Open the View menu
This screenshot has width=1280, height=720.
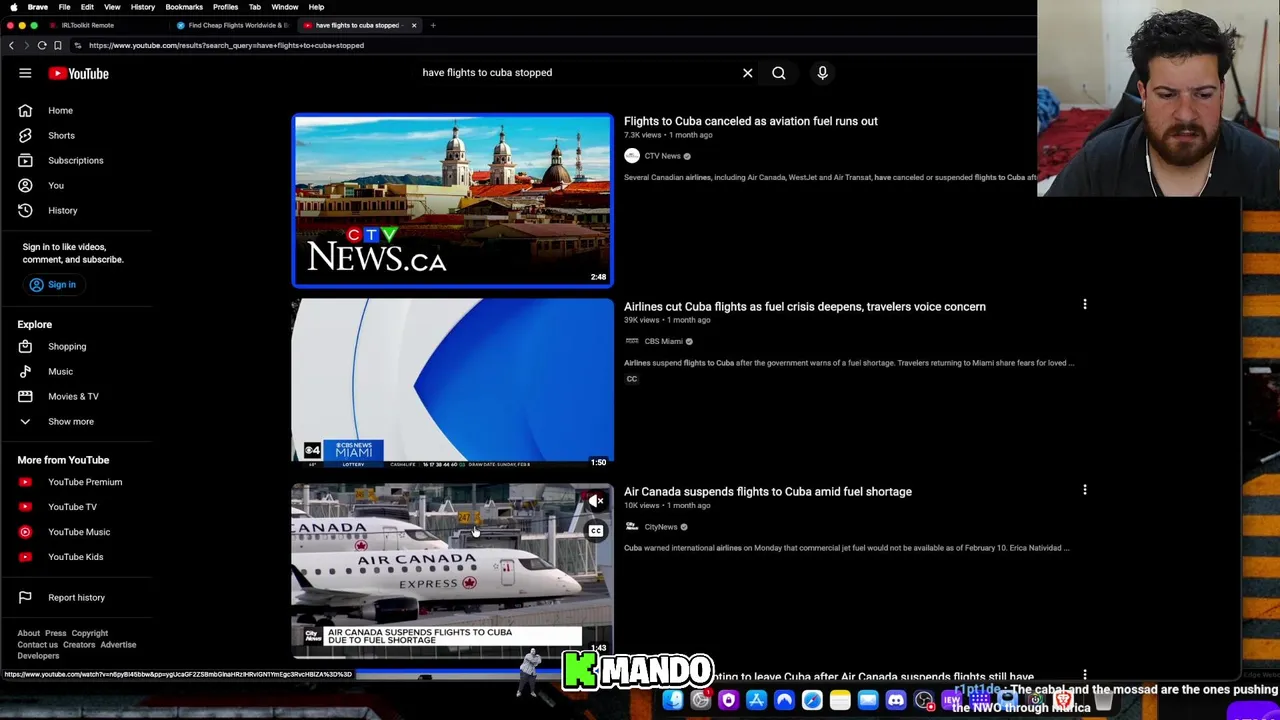pyautogui.click(x=112, y=7)
